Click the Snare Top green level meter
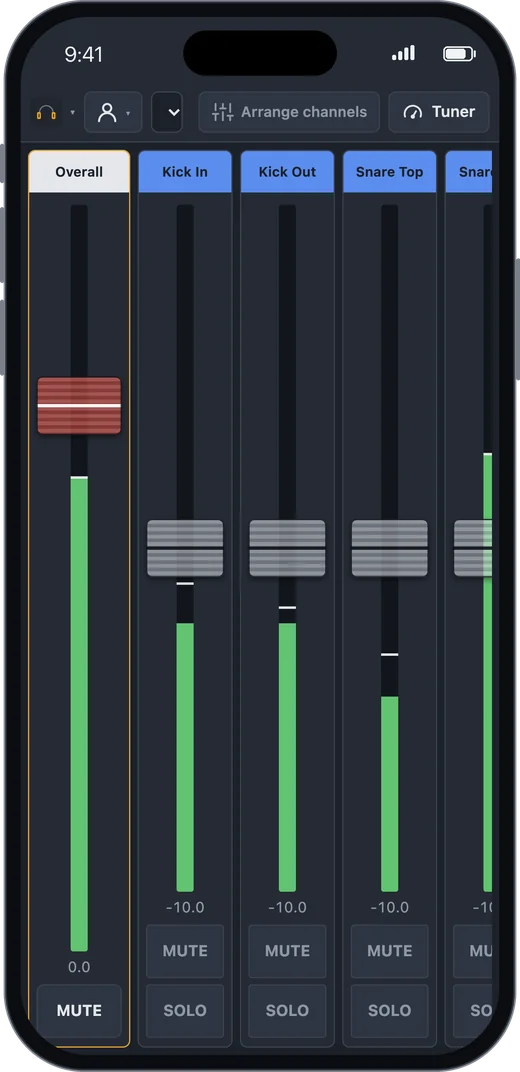 [389, 794]
